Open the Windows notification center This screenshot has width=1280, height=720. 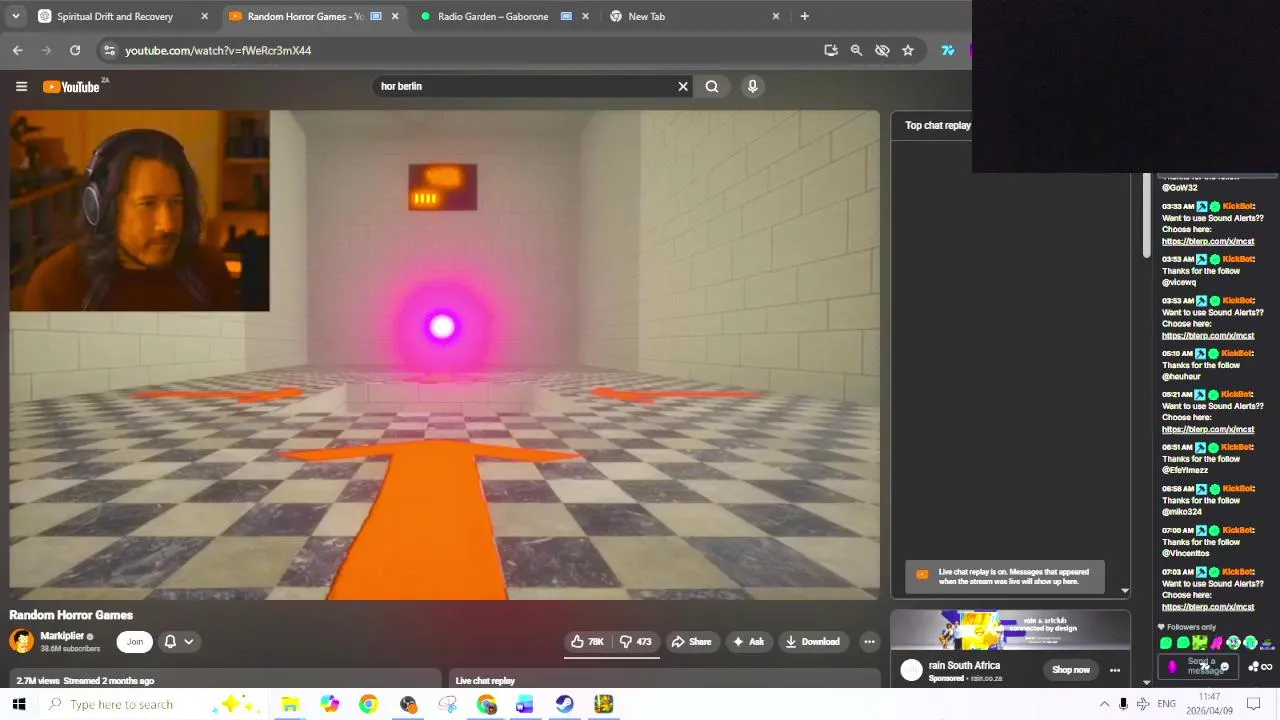(1254, 704)
